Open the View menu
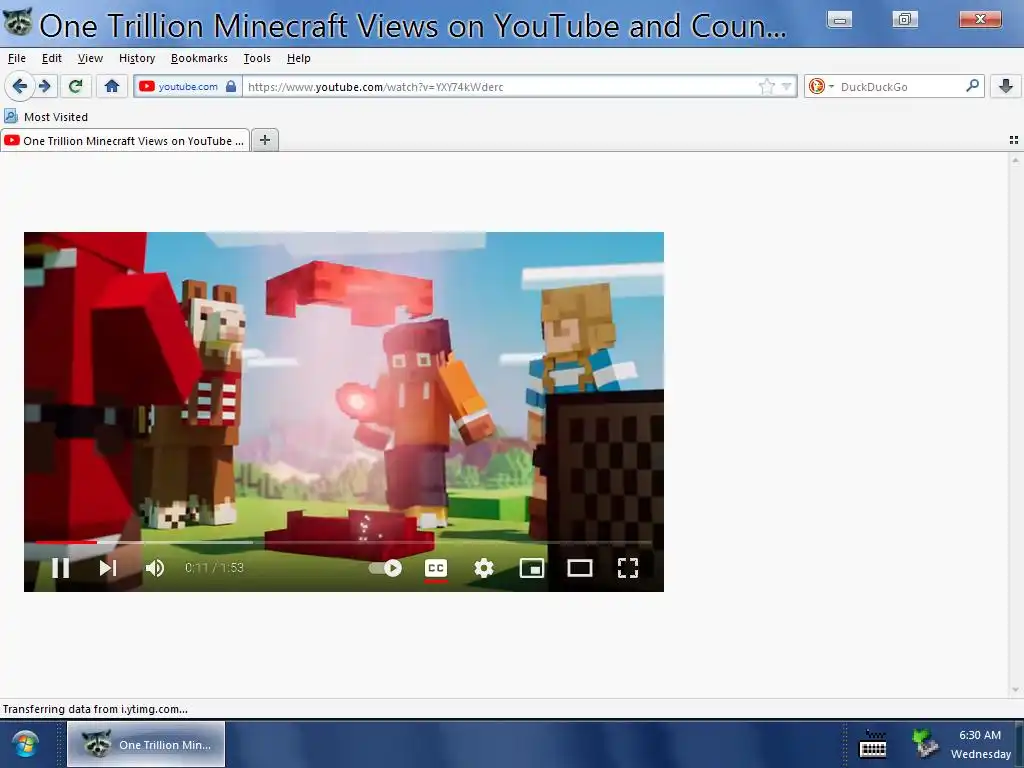Image resolution: width=1024 pixels, height=768 pixels. [x=90, y=58]
